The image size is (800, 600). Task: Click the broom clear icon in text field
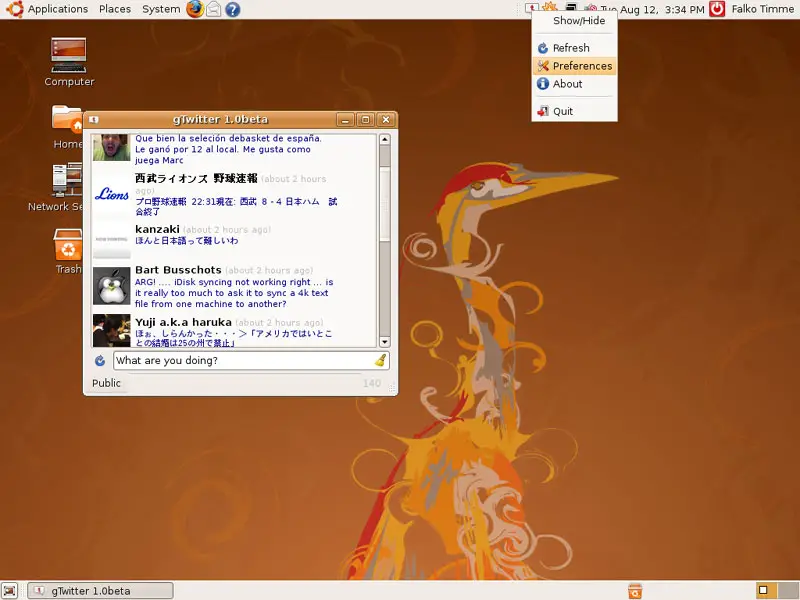click(381, 361)
